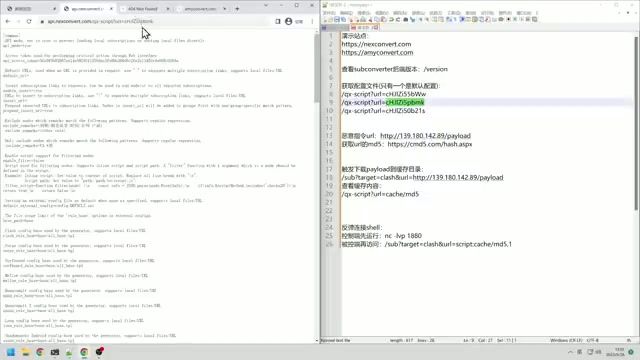
Task: Open Chrome profile avatar
Action: 289,21
